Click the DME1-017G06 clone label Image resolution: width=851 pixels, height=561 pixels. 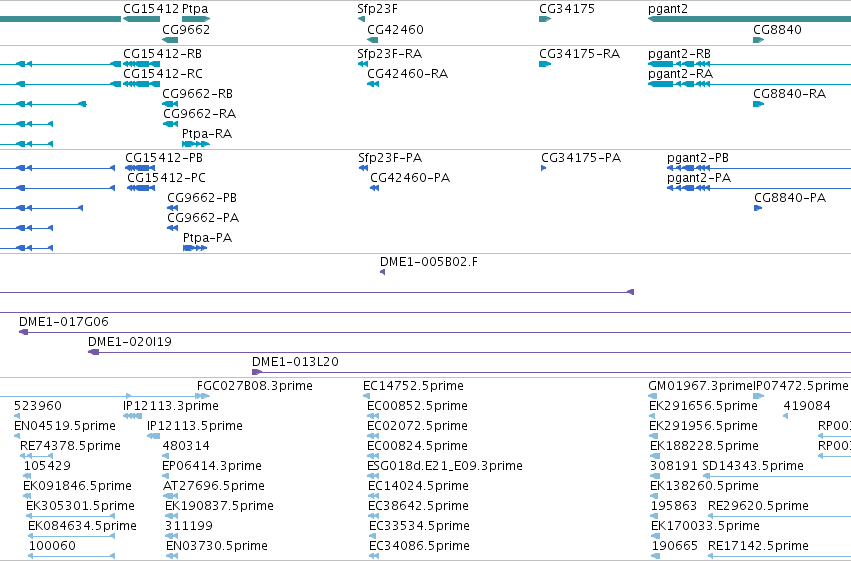pyautogui.click(x=63, y=322)
